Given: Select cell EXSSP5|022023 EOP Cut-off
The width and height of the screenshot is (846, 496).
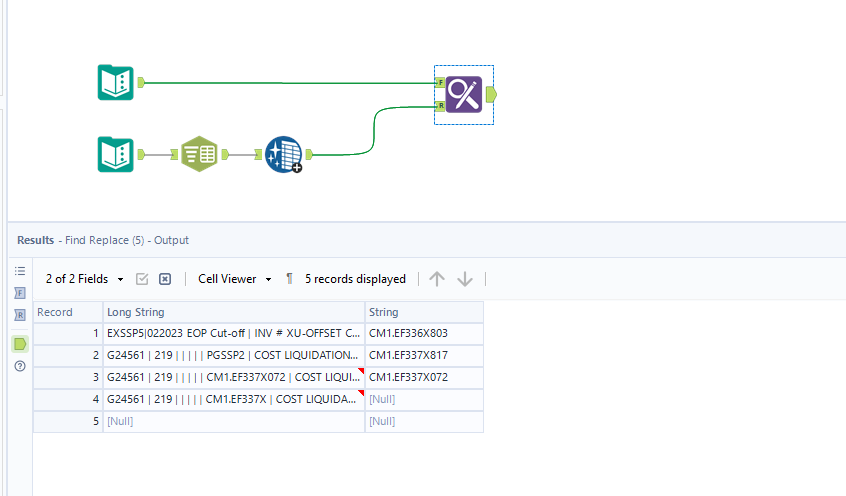Looking at the screenshot, I should tap(234, 333).
